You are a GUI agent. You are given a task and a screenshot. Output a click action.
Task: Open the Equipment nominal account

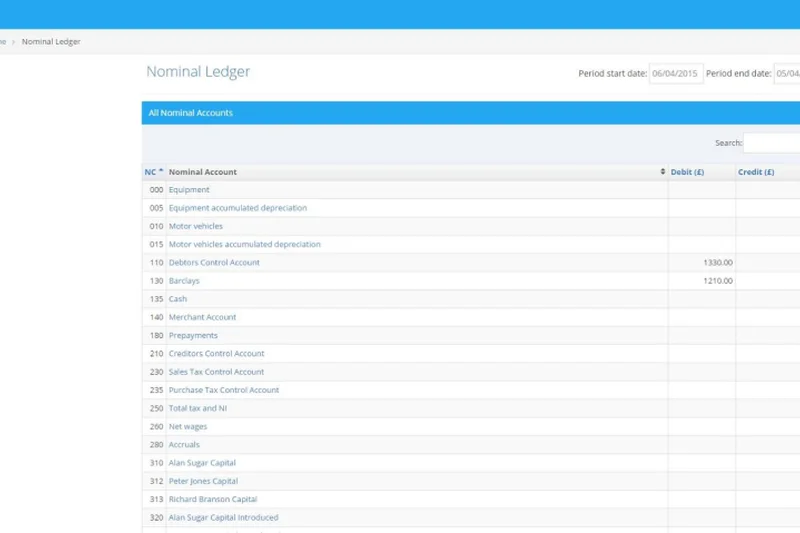[x=189, y=190]
